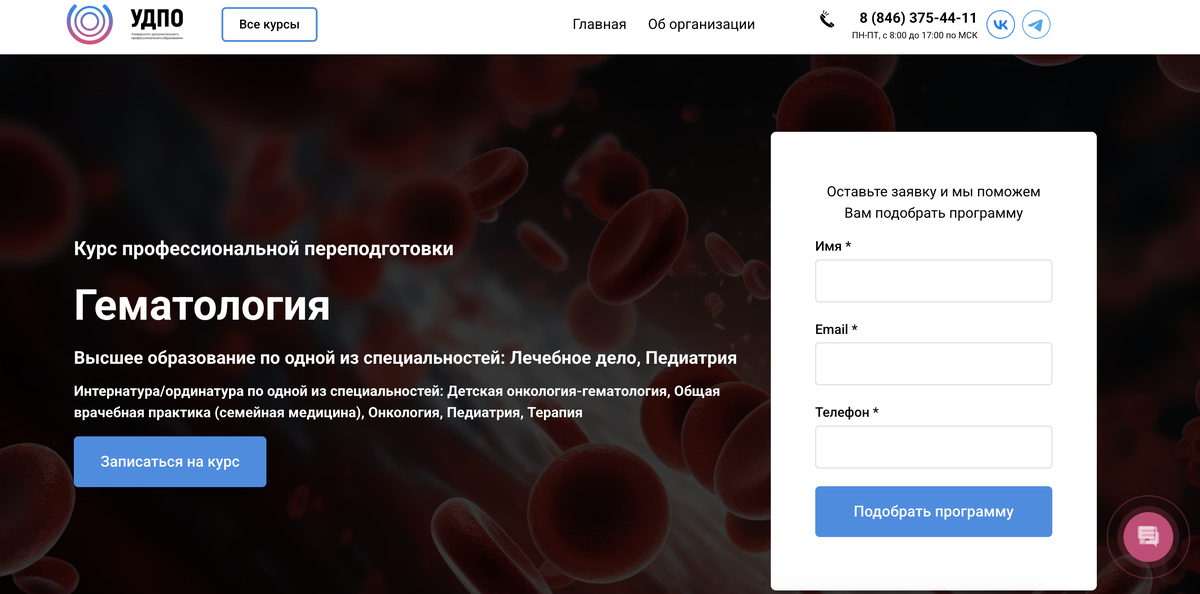Open the Главная menu item

click(598, 24)
